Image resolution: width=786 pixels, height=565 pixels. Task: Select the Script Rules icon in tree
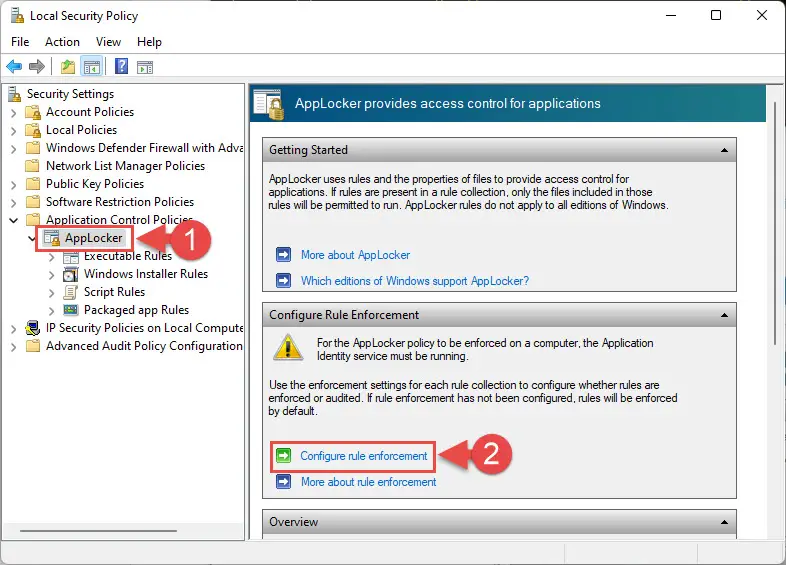[71, 292]
